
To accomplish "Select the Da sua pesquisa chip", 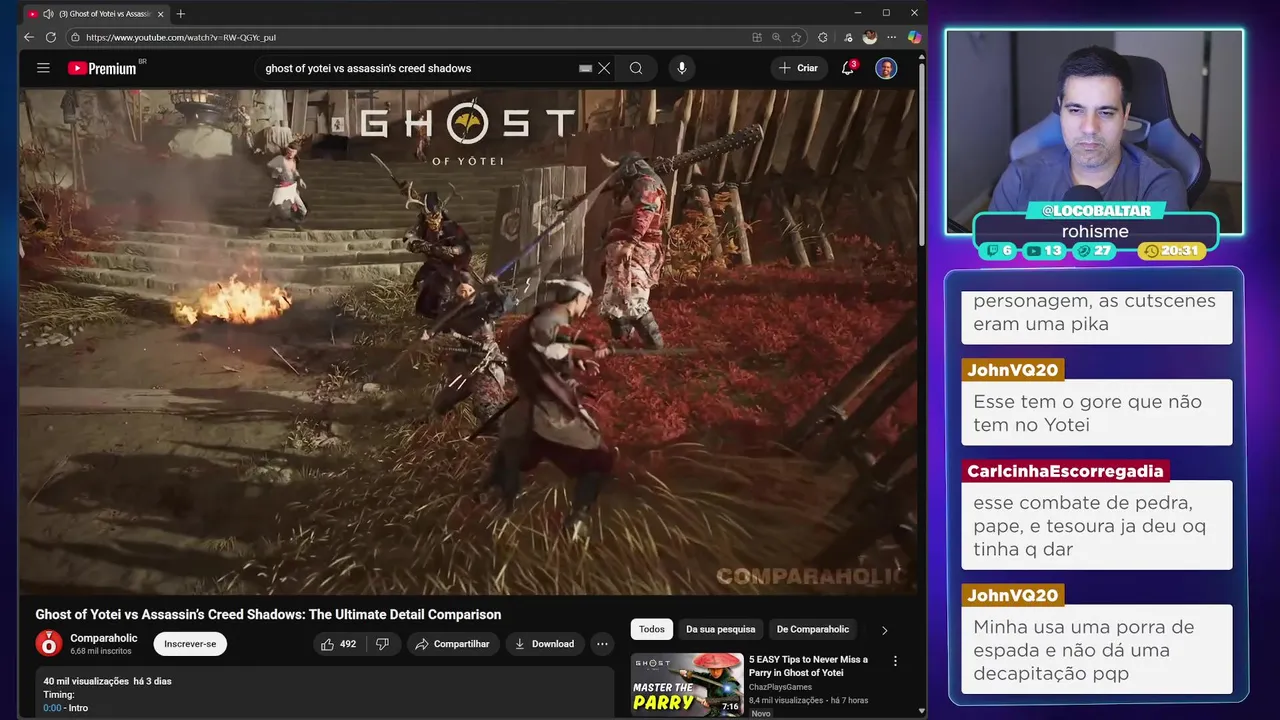I will coord(721,629).
